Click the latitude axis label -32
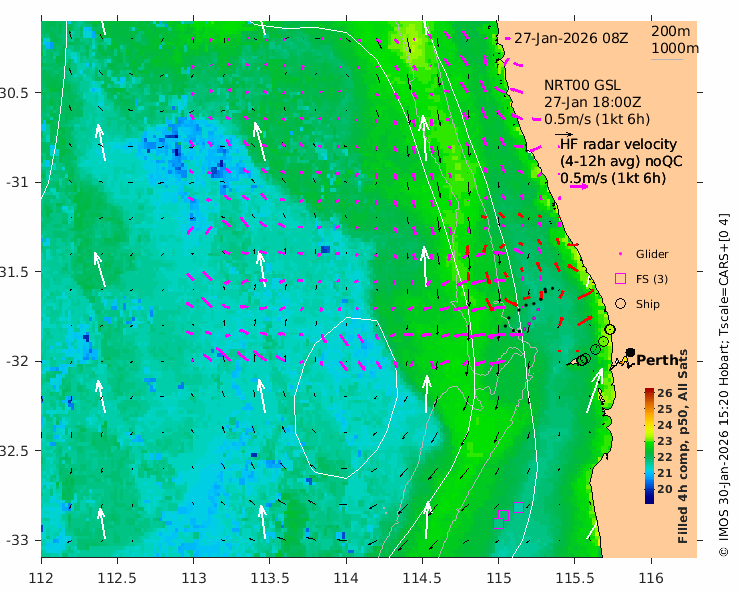 coord(17,361)
